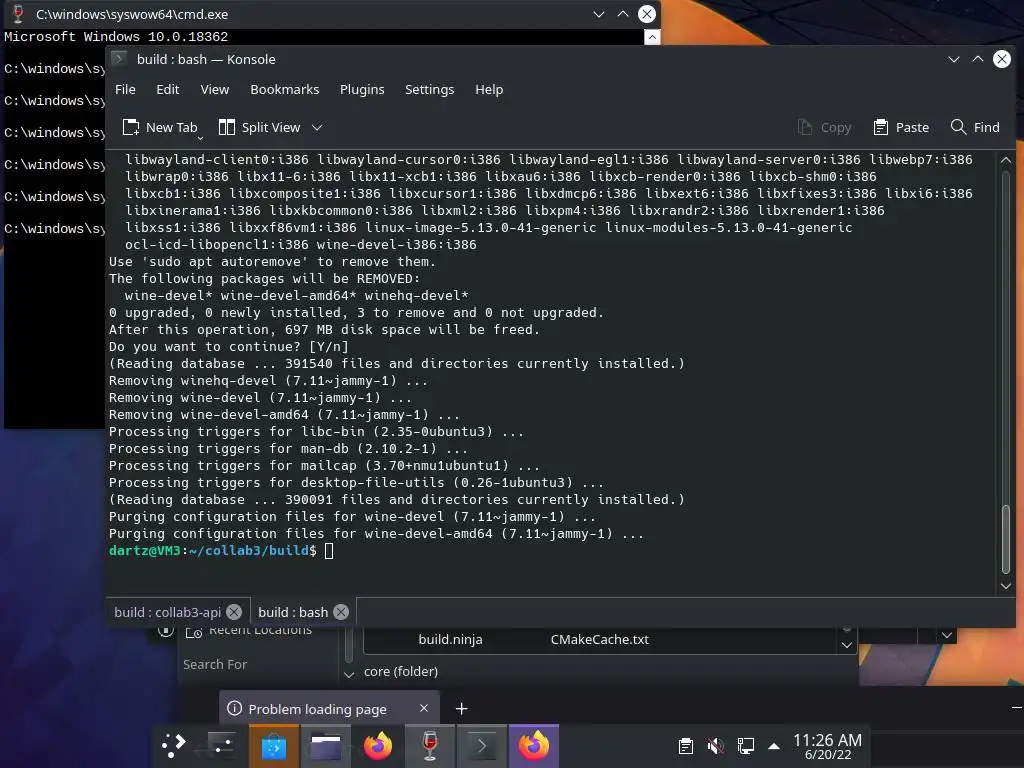Open a new Firefox tab with plus button
The image size is (1024, 768).
pyautogui.click(x=461, y=709)
